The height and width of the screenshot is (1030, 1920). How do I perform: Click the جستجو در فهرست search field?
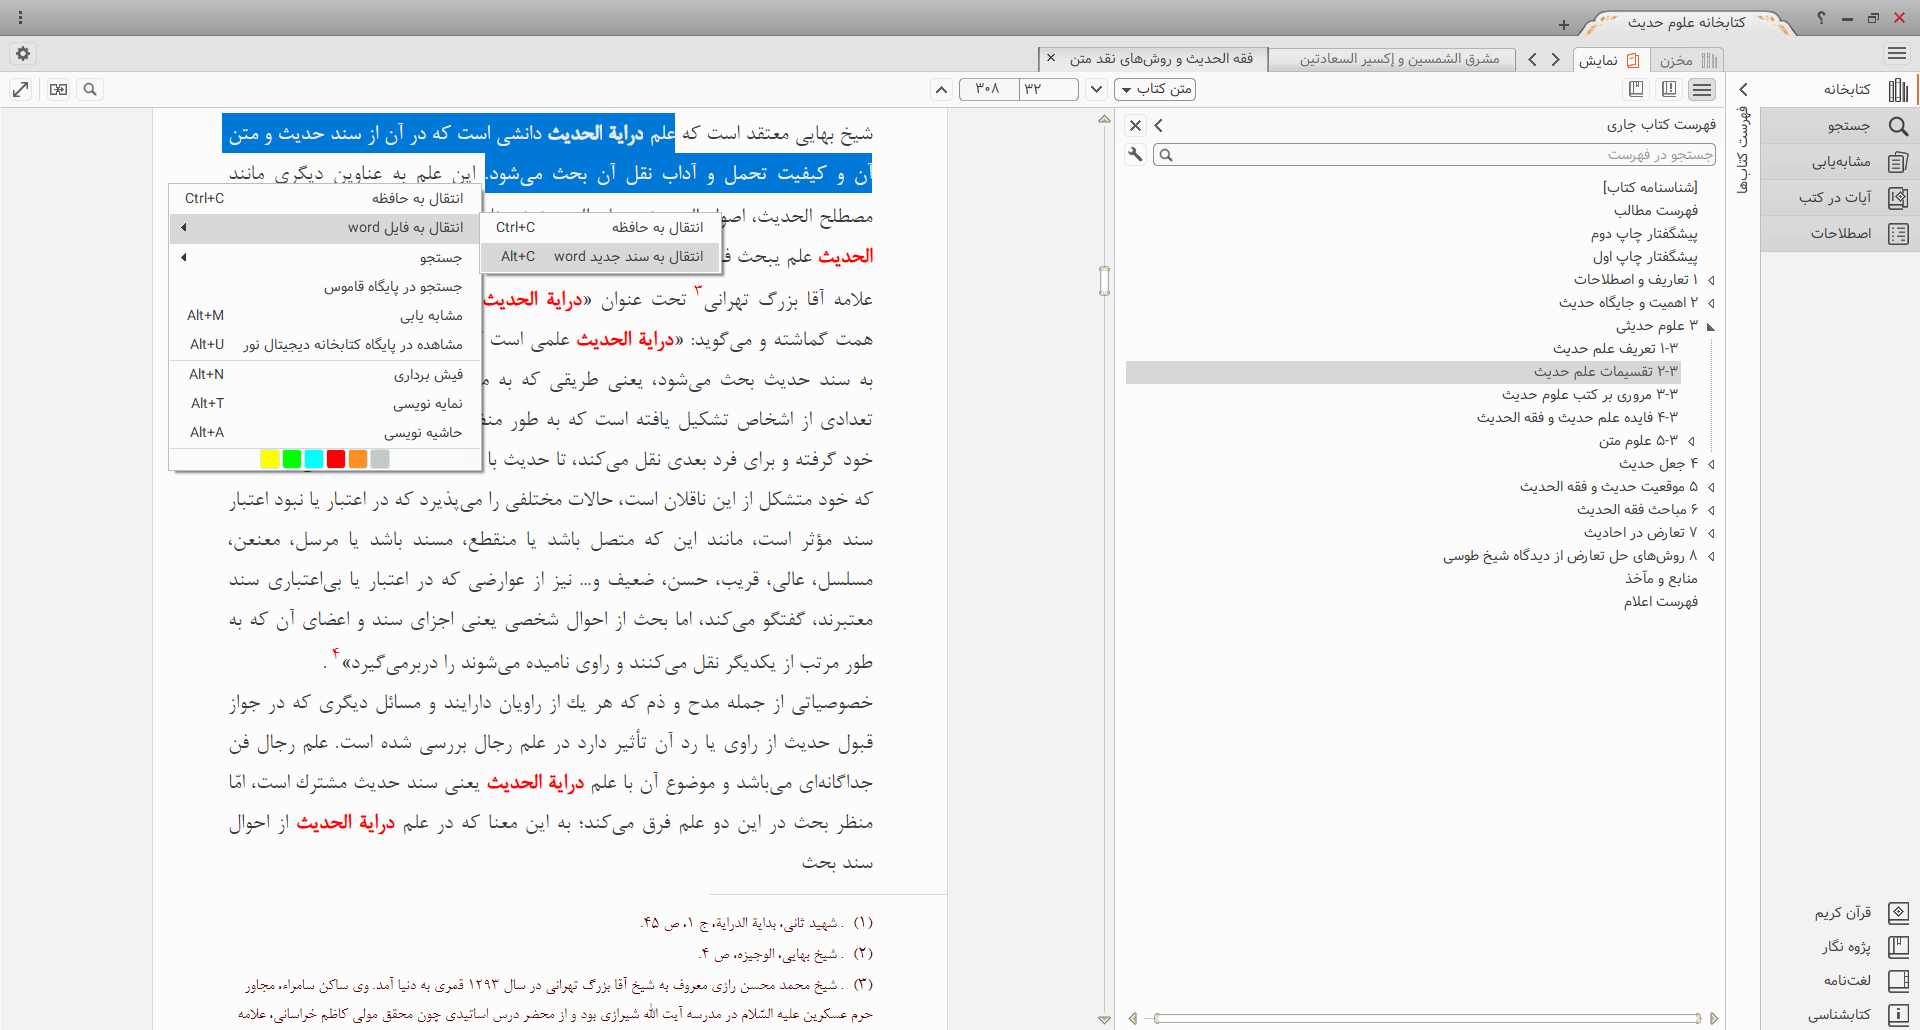click(1436, 155)
